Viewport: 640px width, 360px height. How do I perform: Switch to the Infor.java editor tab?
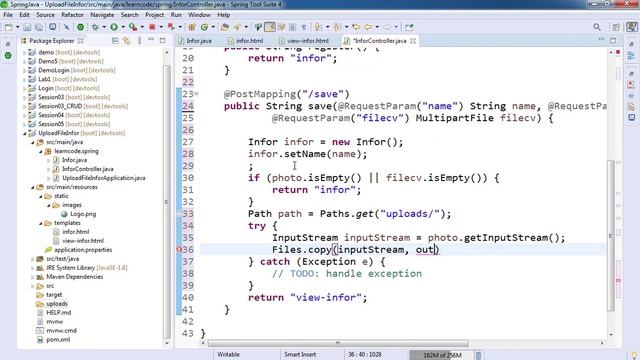199,41
